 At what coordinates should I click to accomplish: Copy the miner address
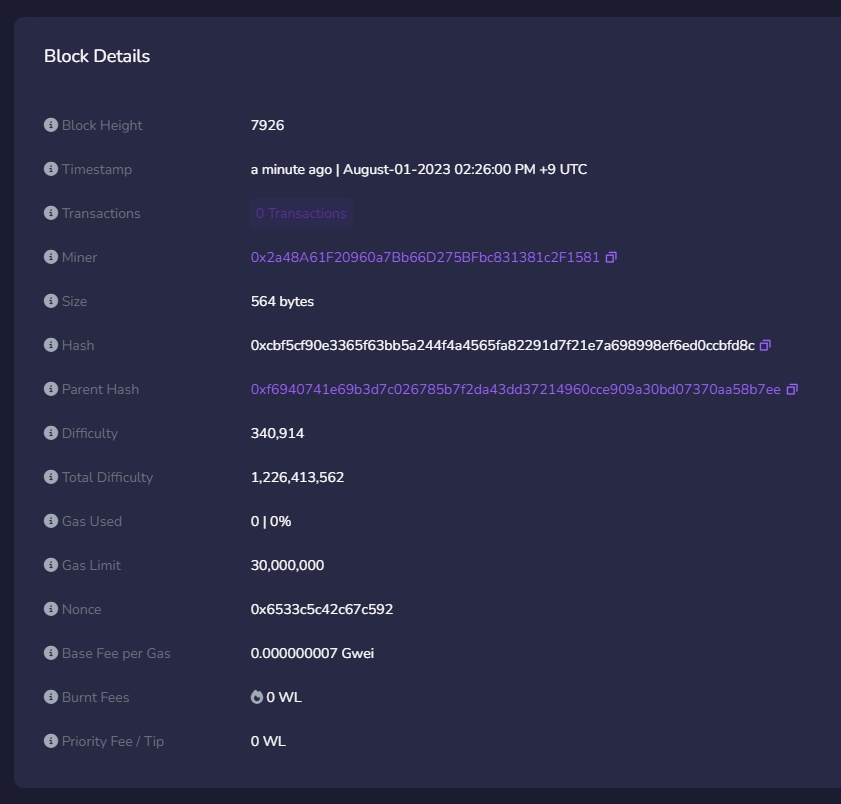611,257
